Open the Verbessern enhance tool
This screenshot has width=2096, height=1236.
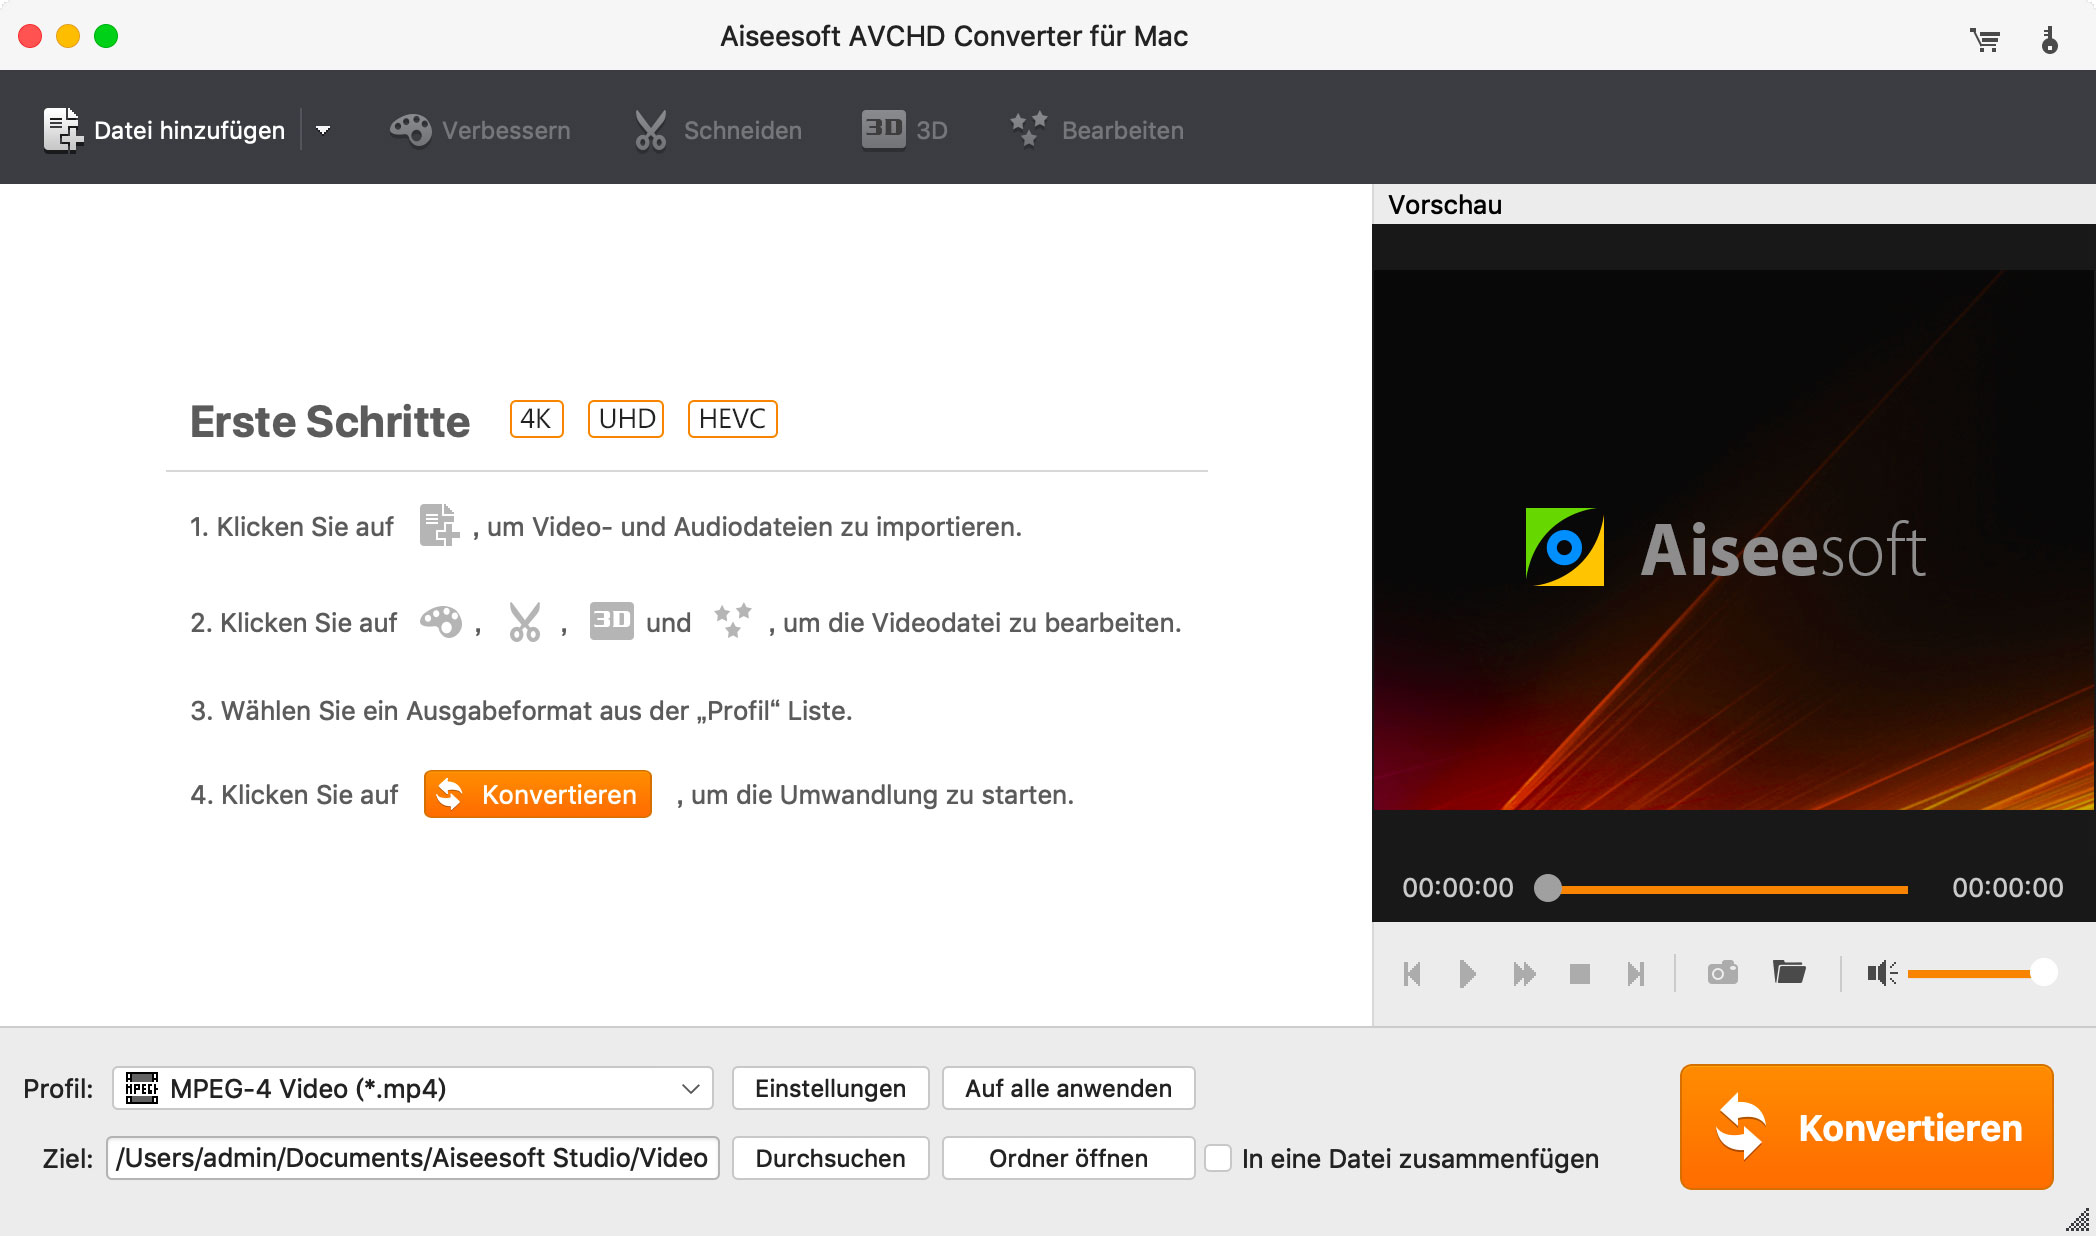480,130
